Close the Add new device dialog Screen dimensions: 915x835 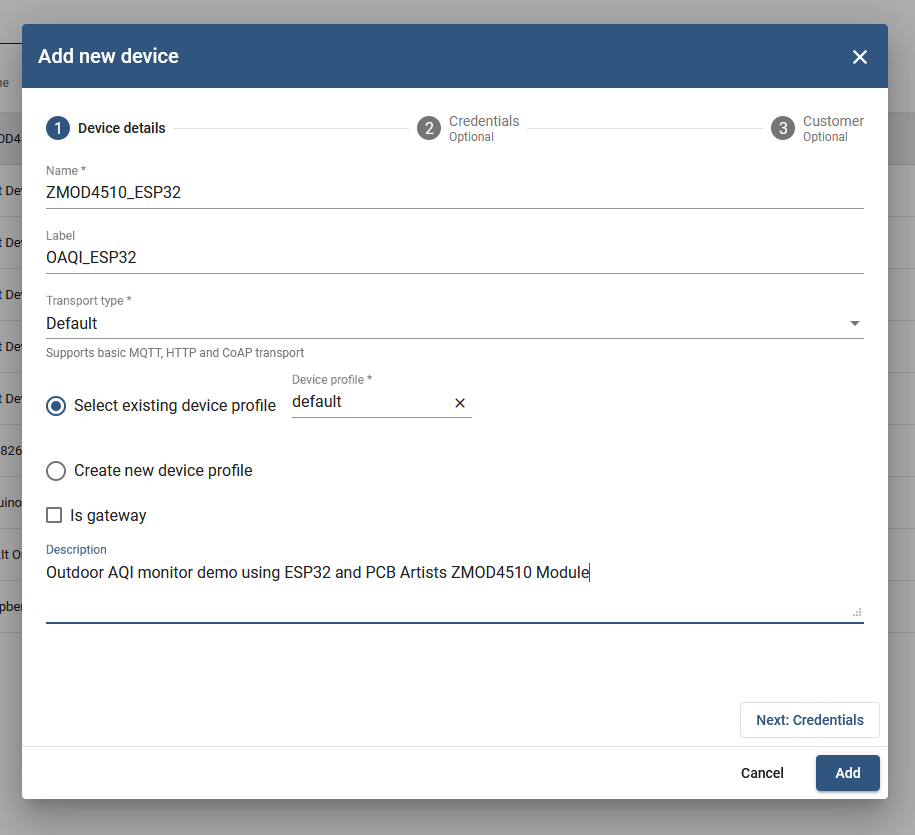click(859, 57)
